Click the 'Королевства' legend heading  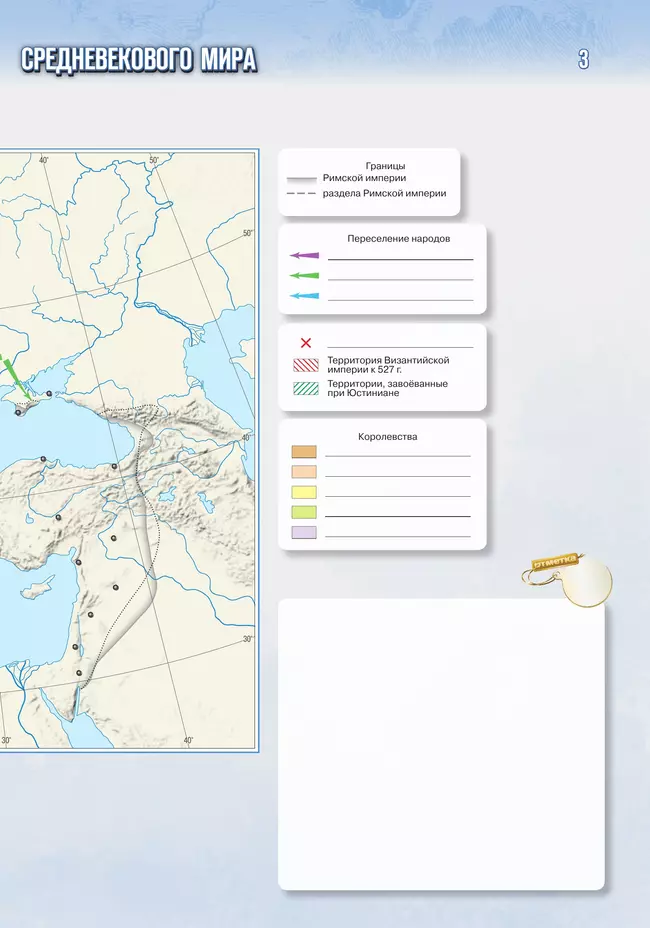click(388, 437)
